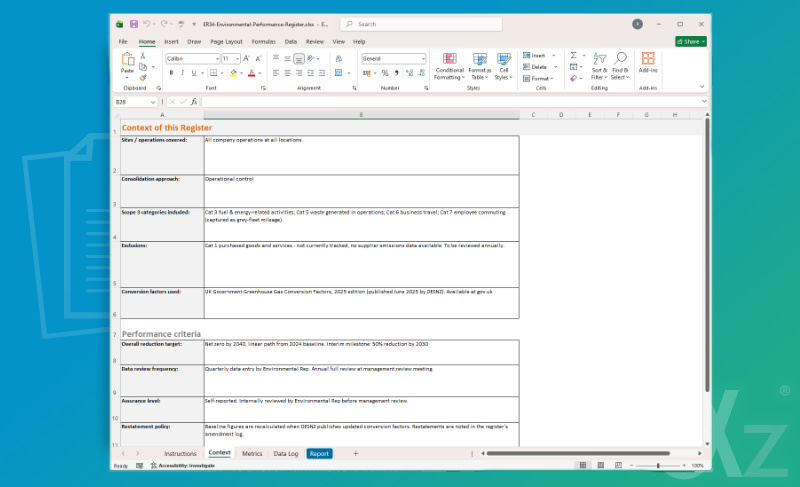Viewport: 800px width, 487px height.
Task: Toggle Align Left in Alignment group
Action: point(276,73)
